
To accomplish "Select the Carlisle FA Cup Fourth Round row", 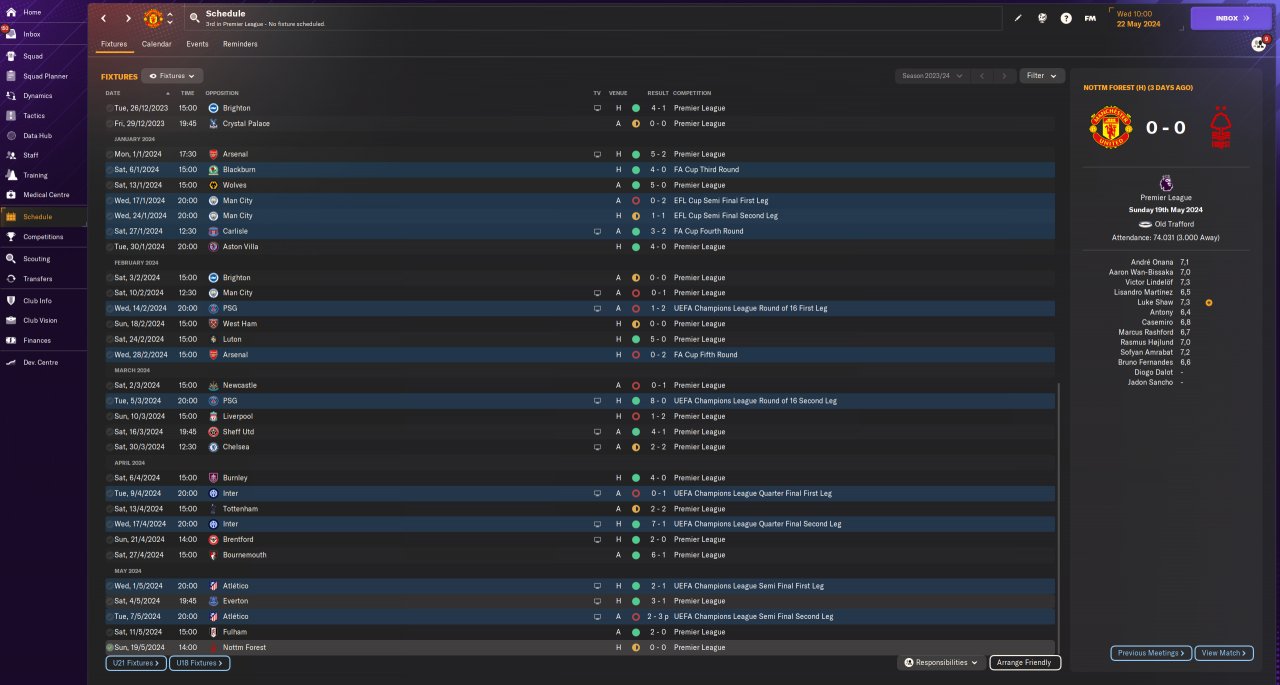I will click(579, 231).
